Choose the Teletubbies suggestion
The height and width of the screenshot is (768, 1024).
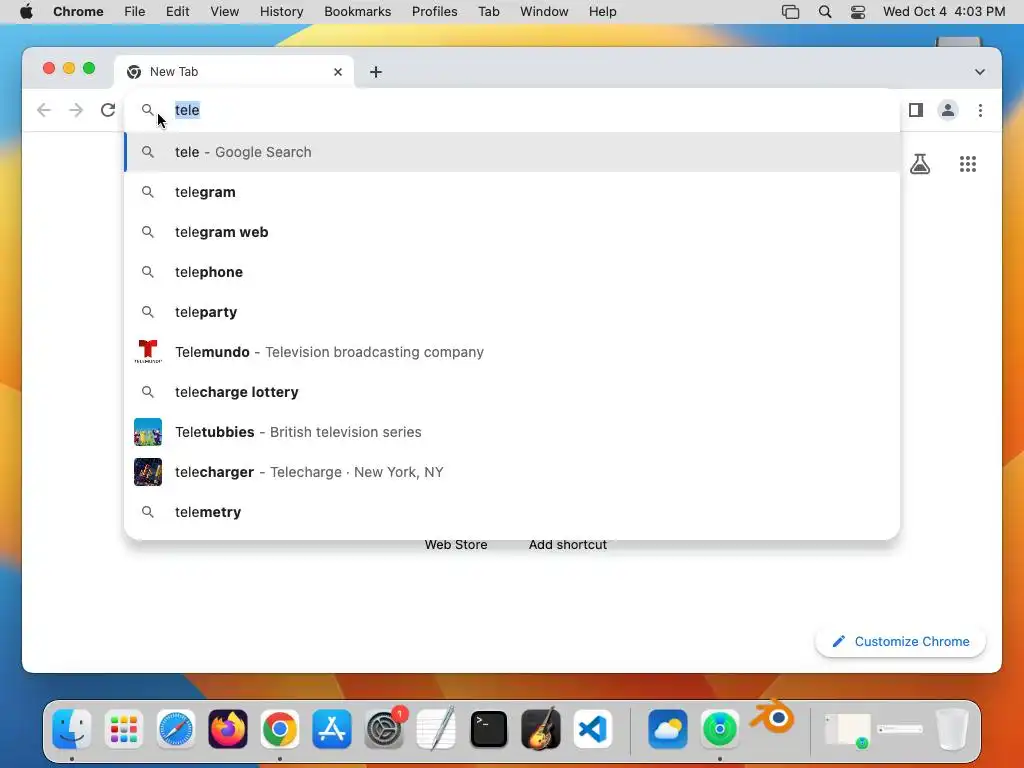click(x=512, y=432)
